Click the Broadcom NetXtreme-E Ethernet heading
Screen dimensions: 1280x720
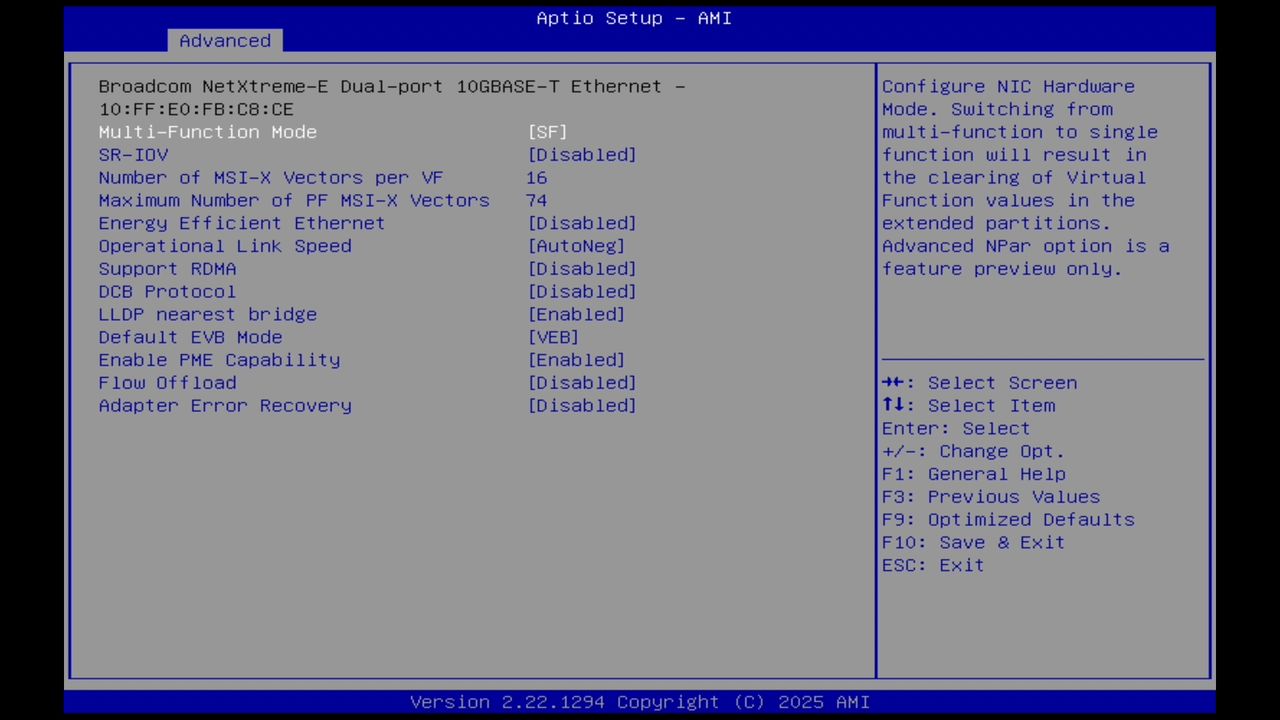[392, 86]
